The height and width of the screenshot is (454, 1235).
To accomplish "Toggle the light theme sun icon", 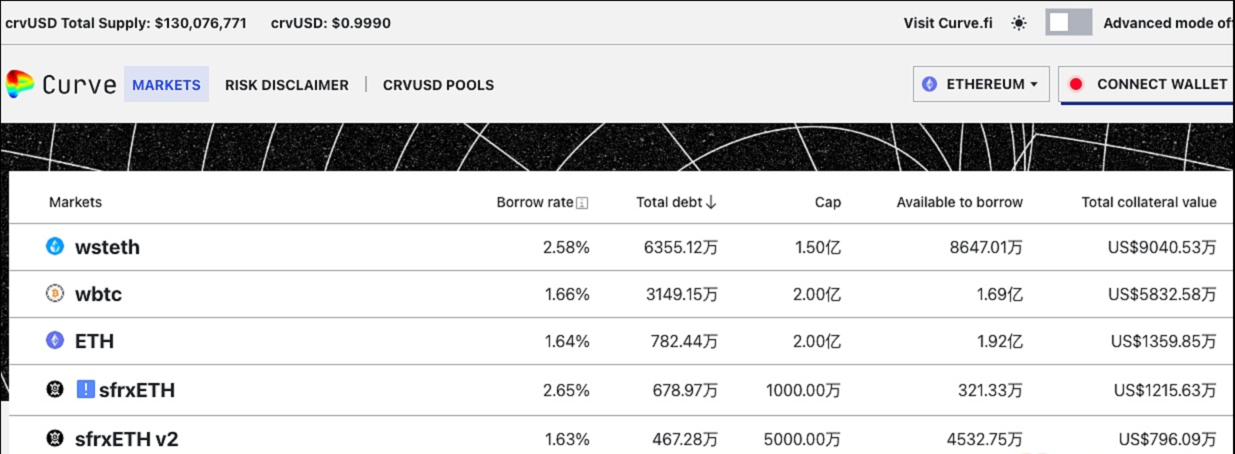I will coord(1019,23).
